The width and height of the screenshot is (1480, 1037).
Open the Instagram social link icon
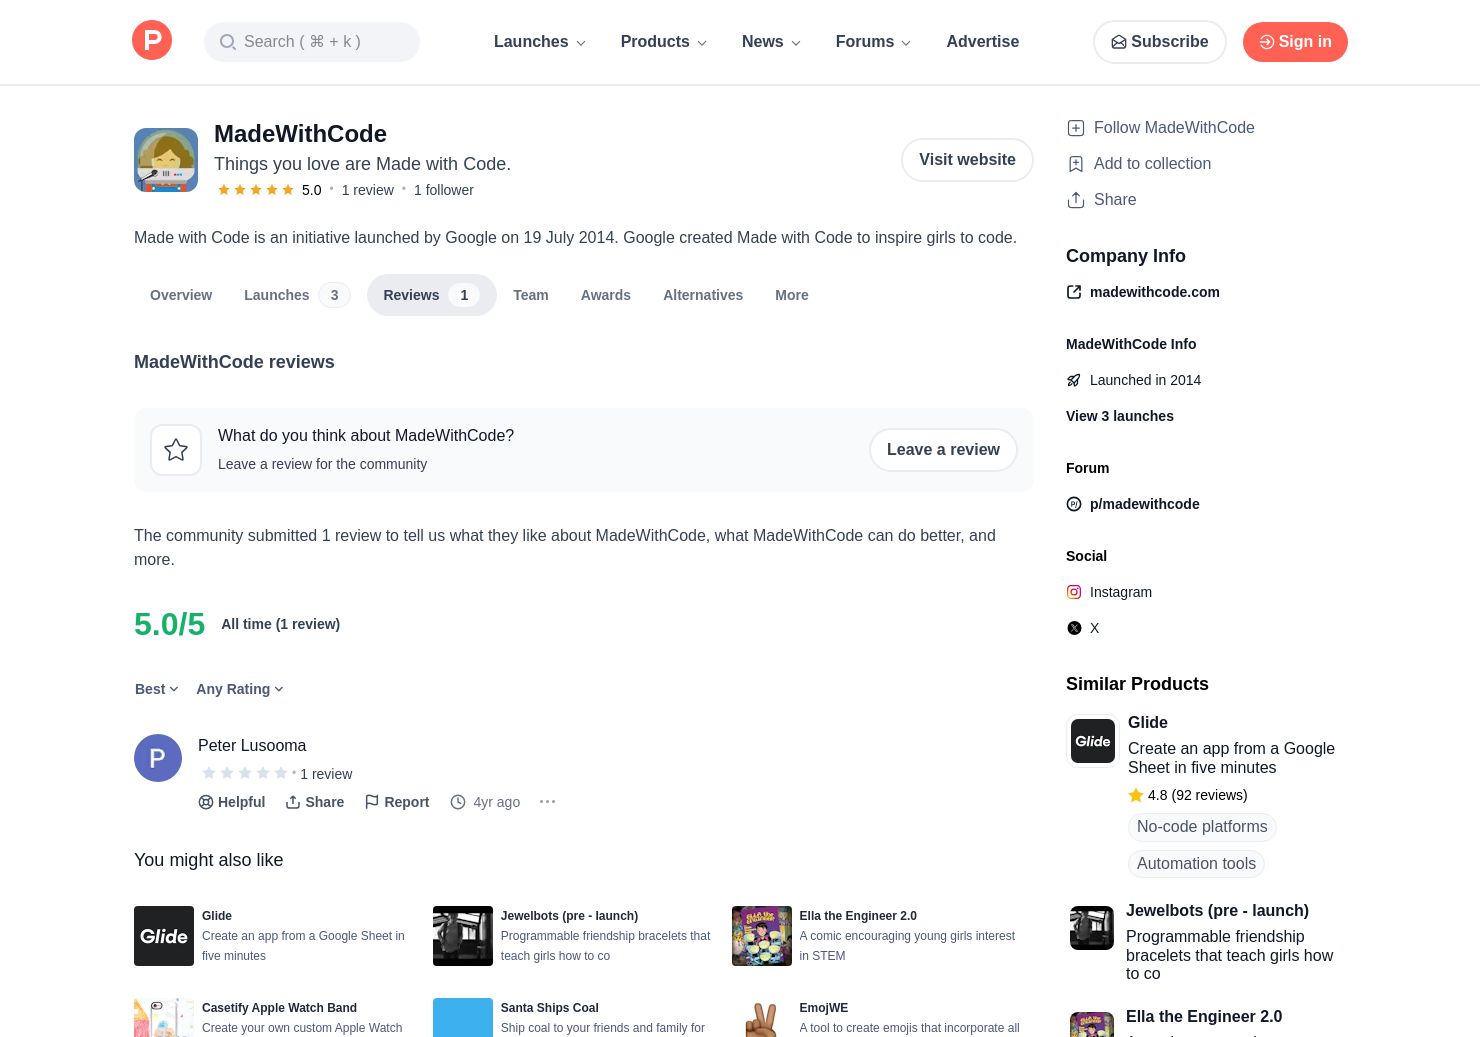point(1074,592)
